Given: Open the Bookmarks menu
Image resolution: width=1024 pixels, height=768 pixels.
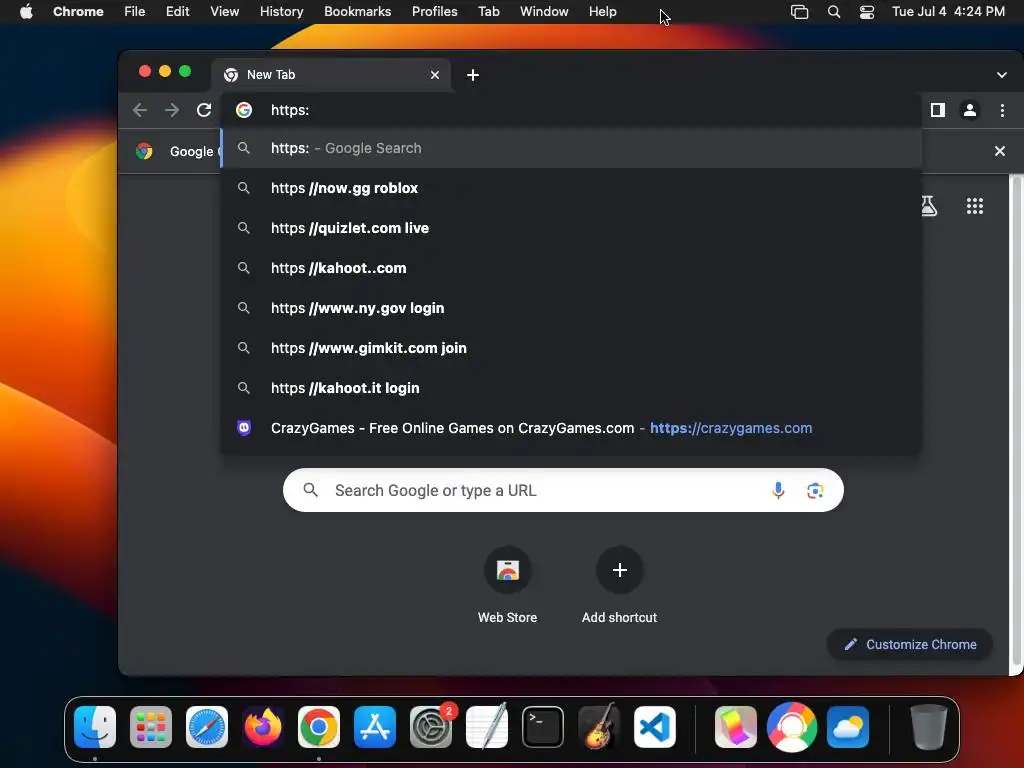Looking at the screenshot, I should pyautogui.click(x=357, y=12).
